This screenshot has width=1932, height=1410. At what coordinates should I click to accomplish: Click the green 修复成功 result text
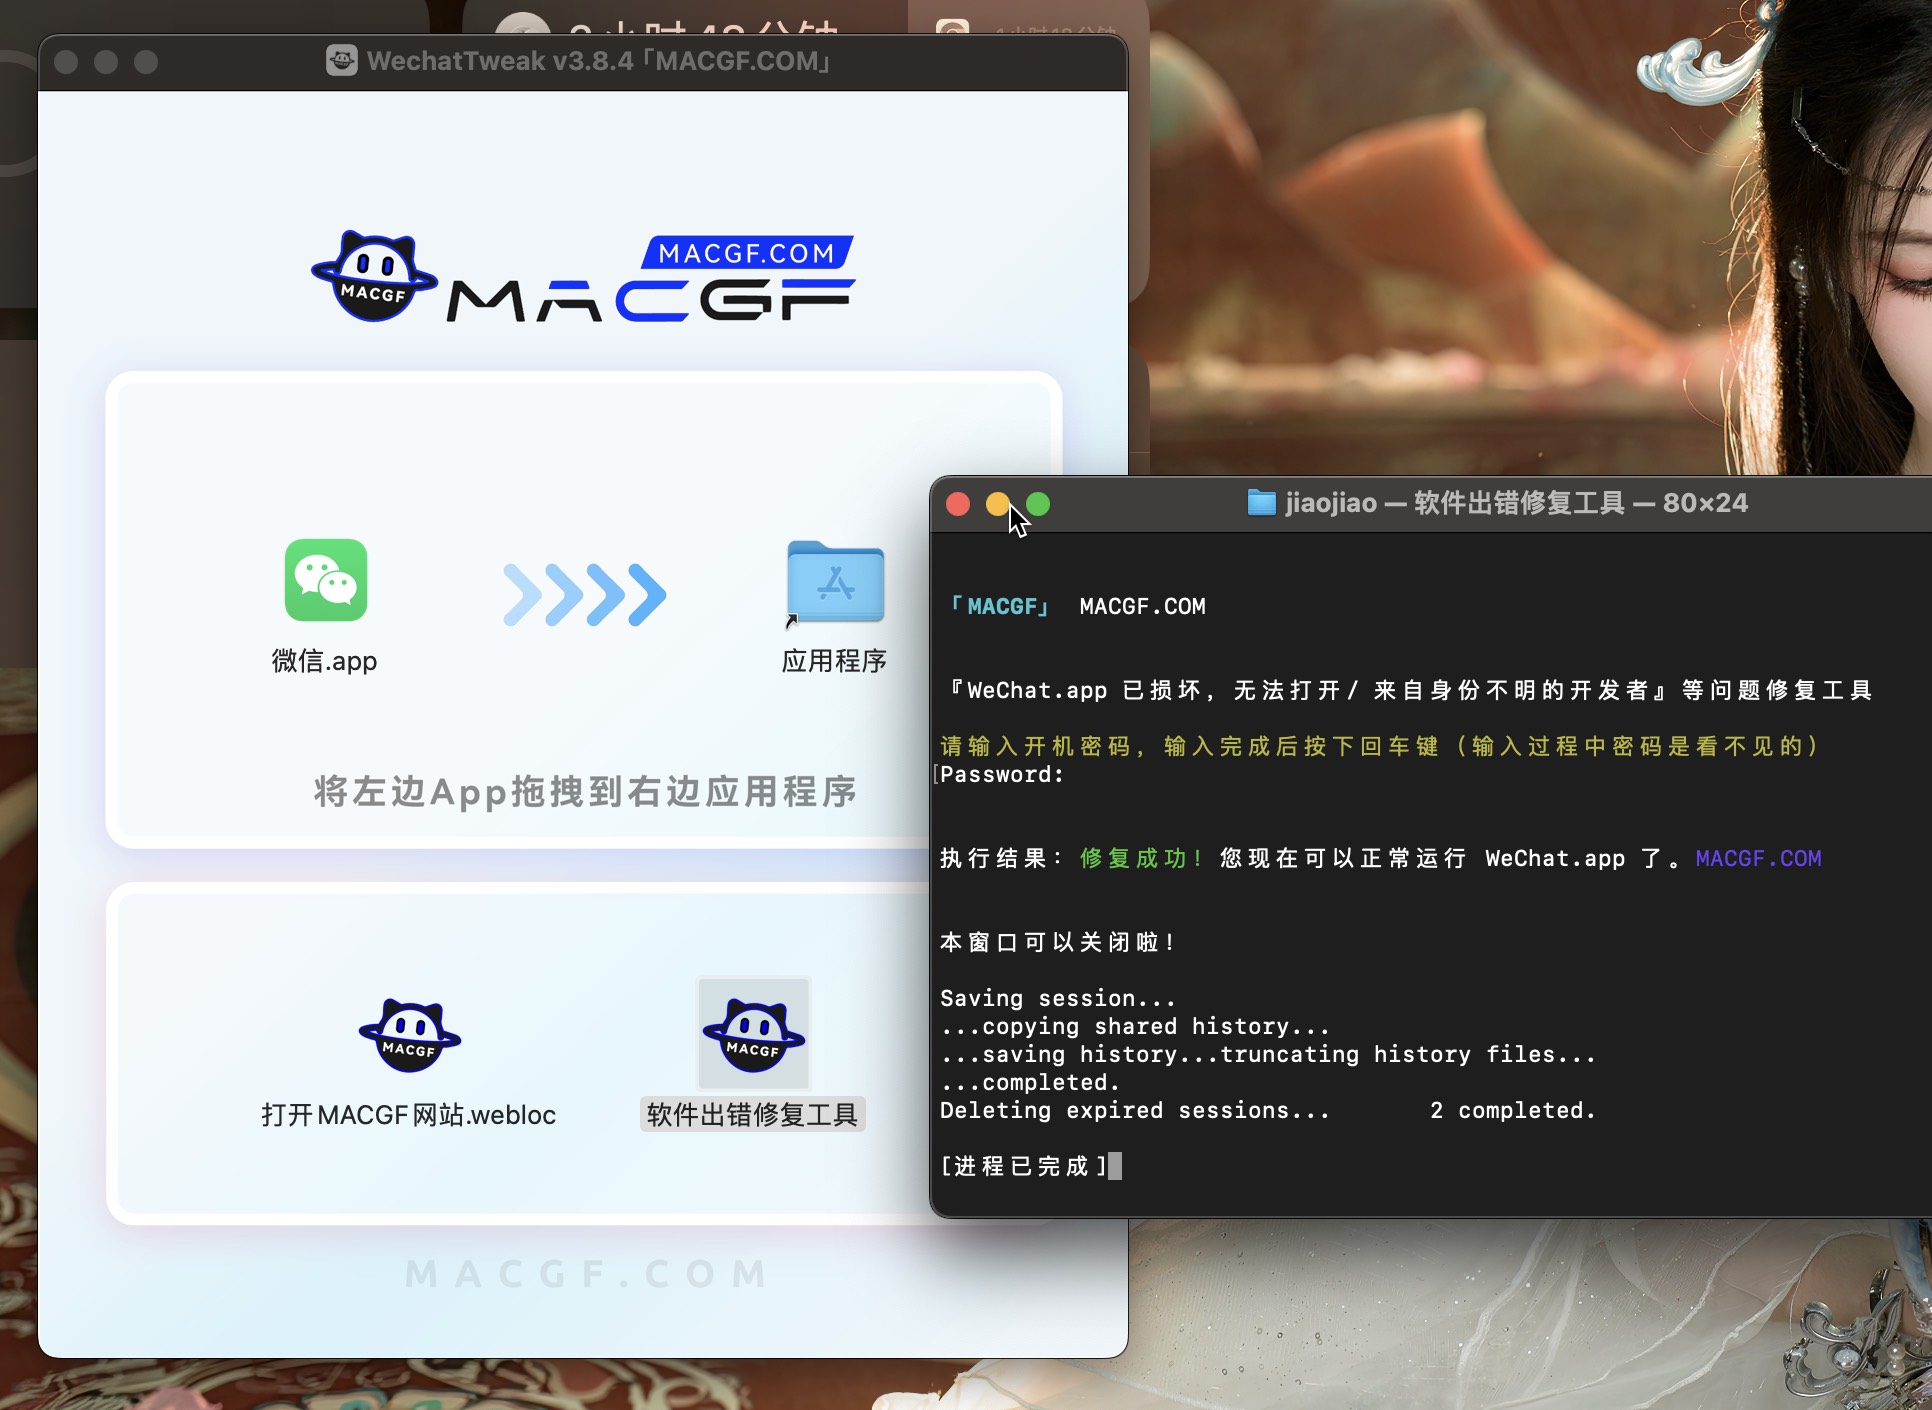click(x=1138, y=858)
